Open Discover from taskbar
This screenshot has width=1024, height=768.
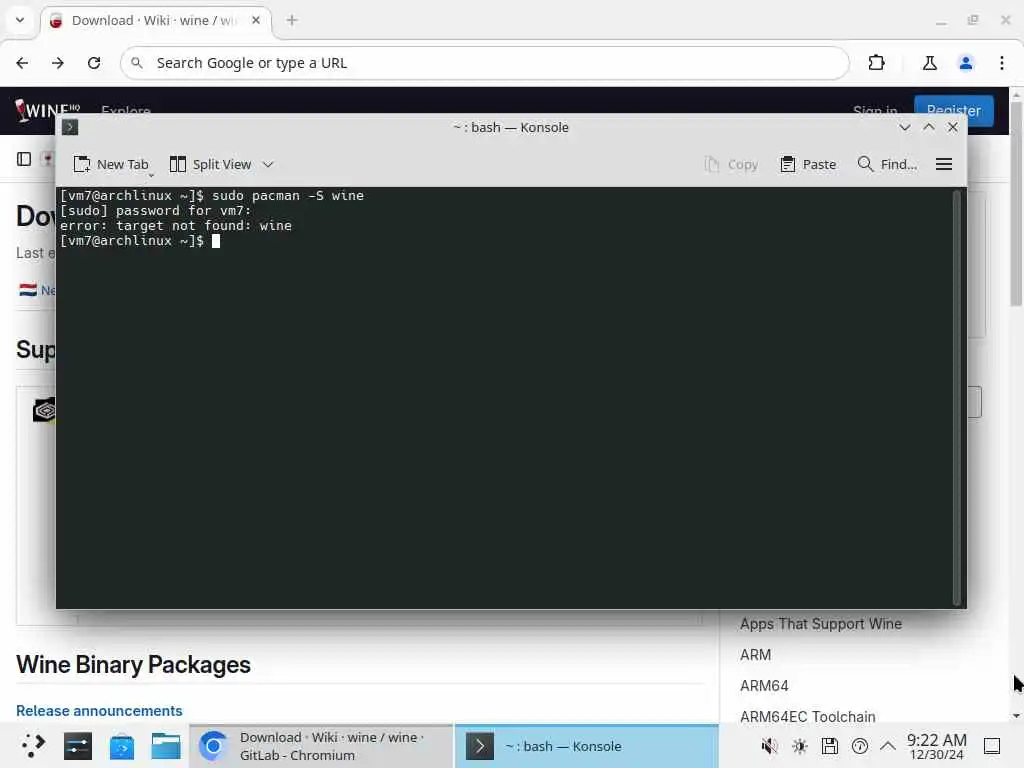(x=121, y=746)
